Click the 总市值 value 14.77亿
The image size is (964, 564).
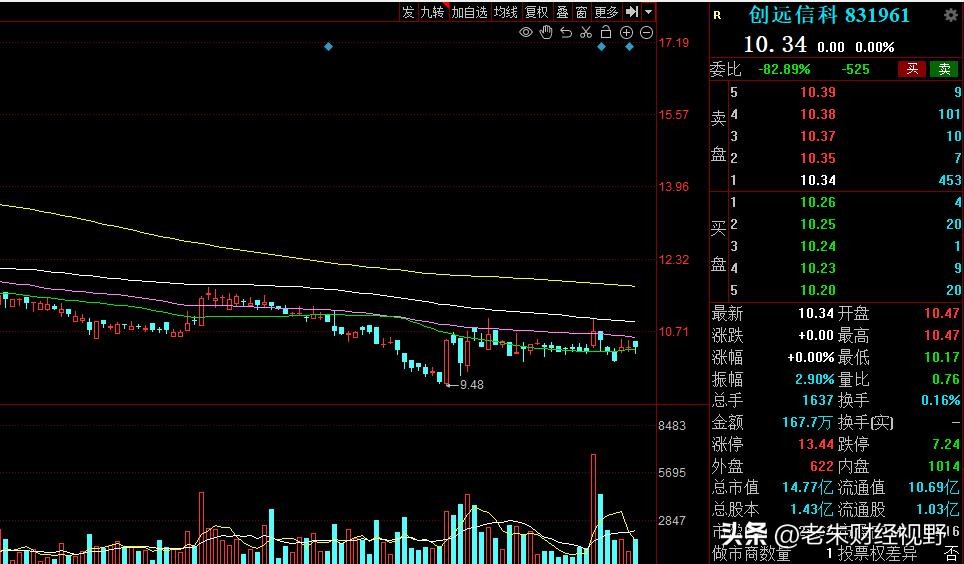coord(807,488)
